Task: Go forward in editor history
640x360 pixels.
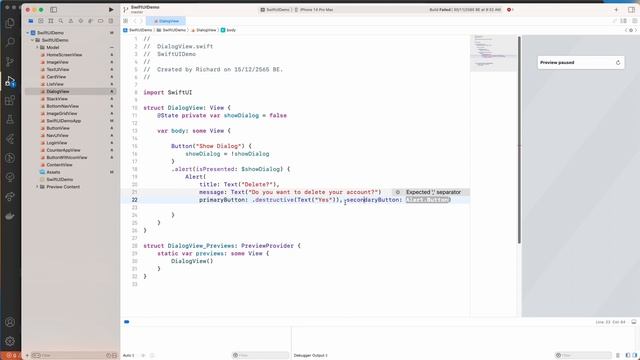Action: (x=142, y=21)
